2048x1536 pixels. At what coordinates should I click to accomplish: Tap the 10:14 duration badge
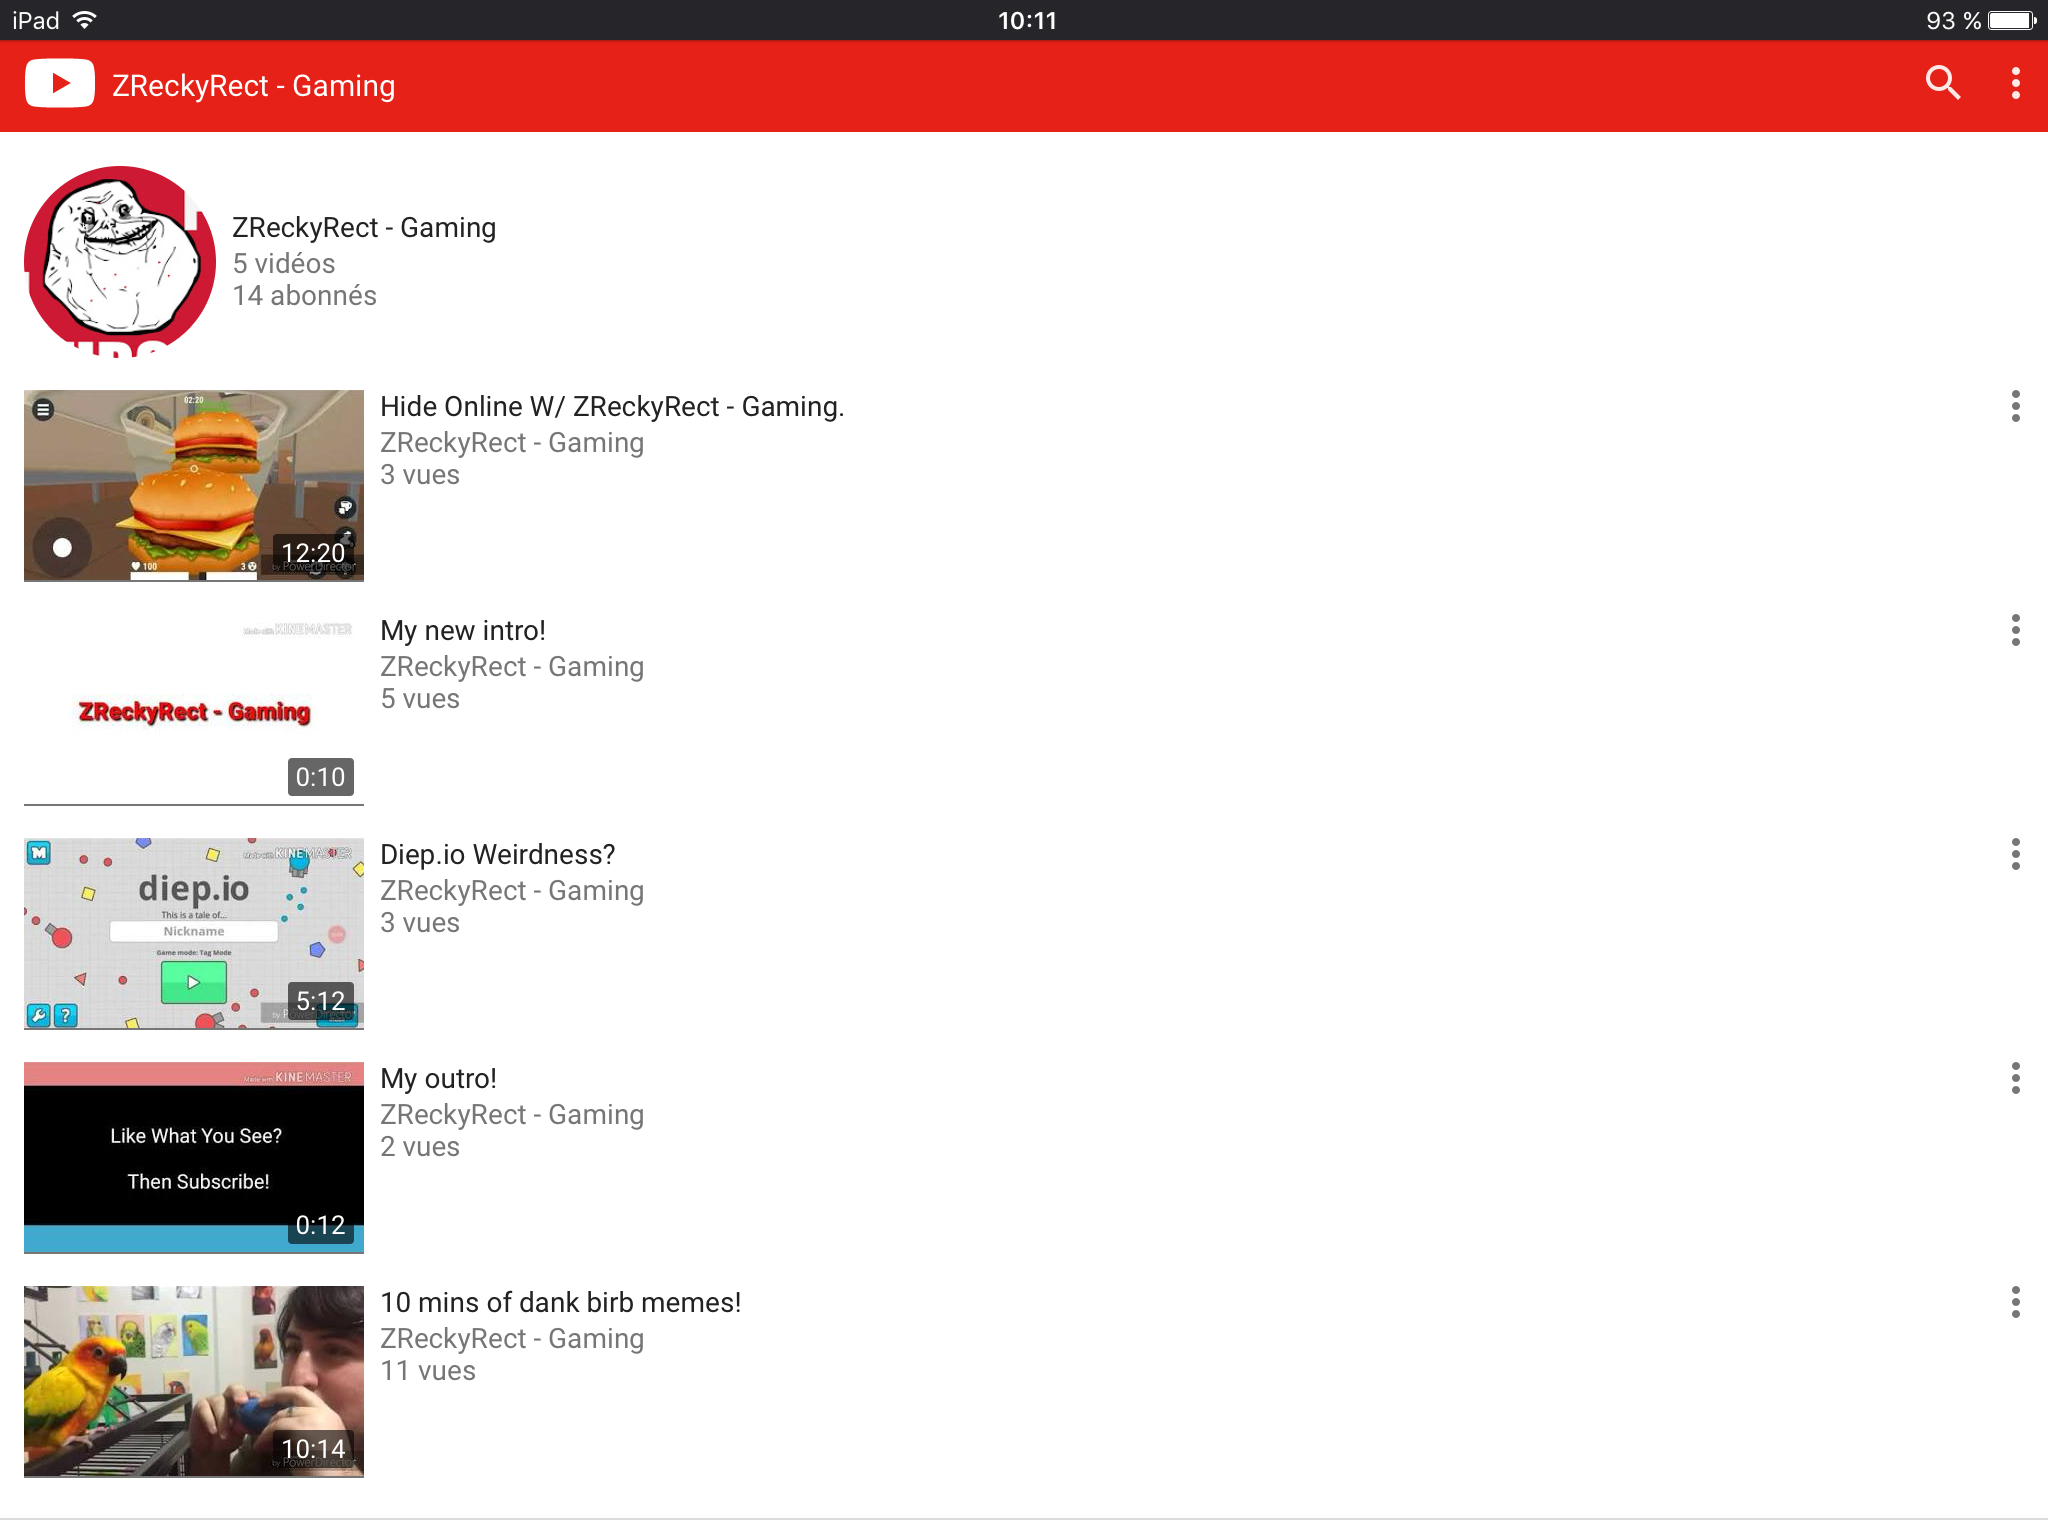(x=313, y=1449)
